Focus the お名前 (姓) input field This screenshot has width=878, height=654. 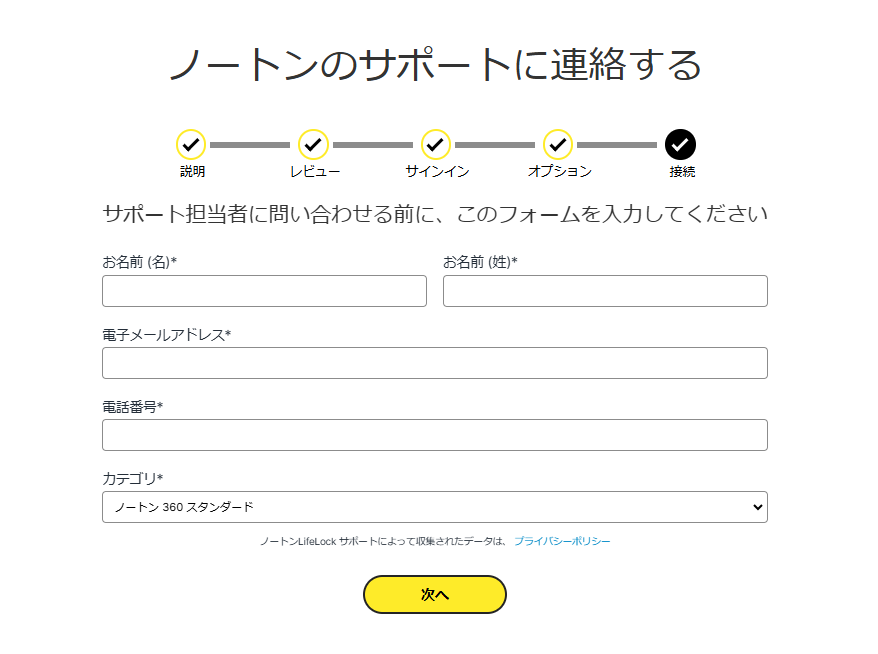[605, 291]
